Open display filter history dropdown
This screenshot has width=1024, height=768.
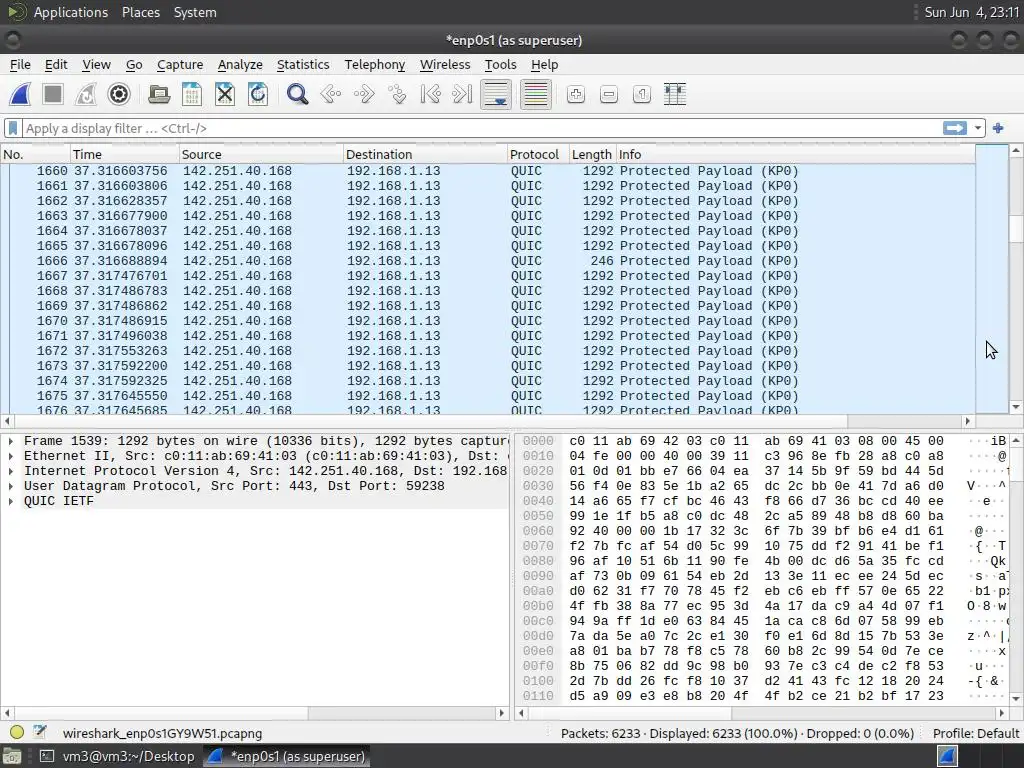coord(978,128)
